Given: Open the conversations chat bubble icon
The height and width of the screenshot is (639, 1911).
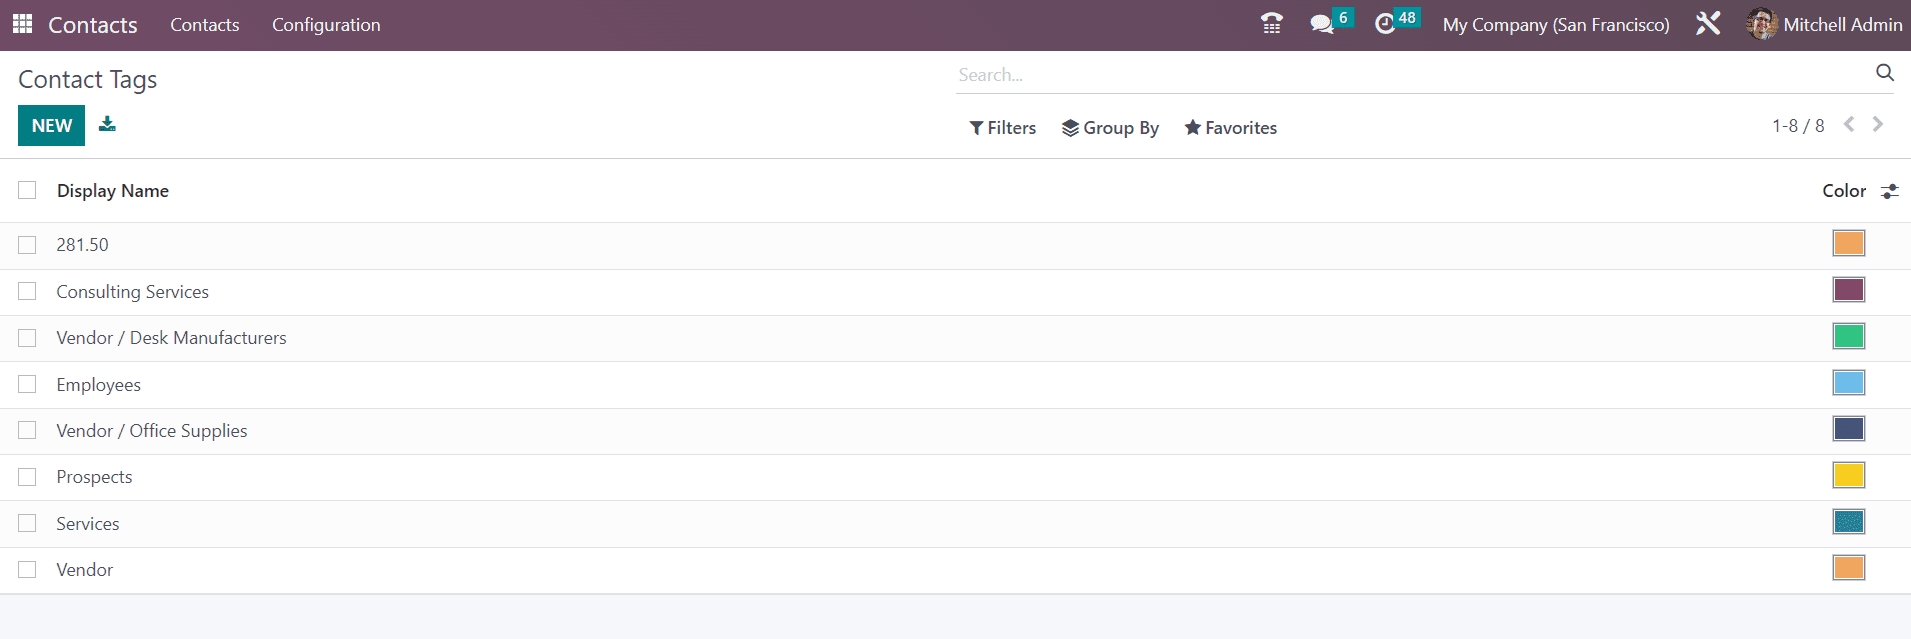Looking at the screenshot, I should 1322,24.
